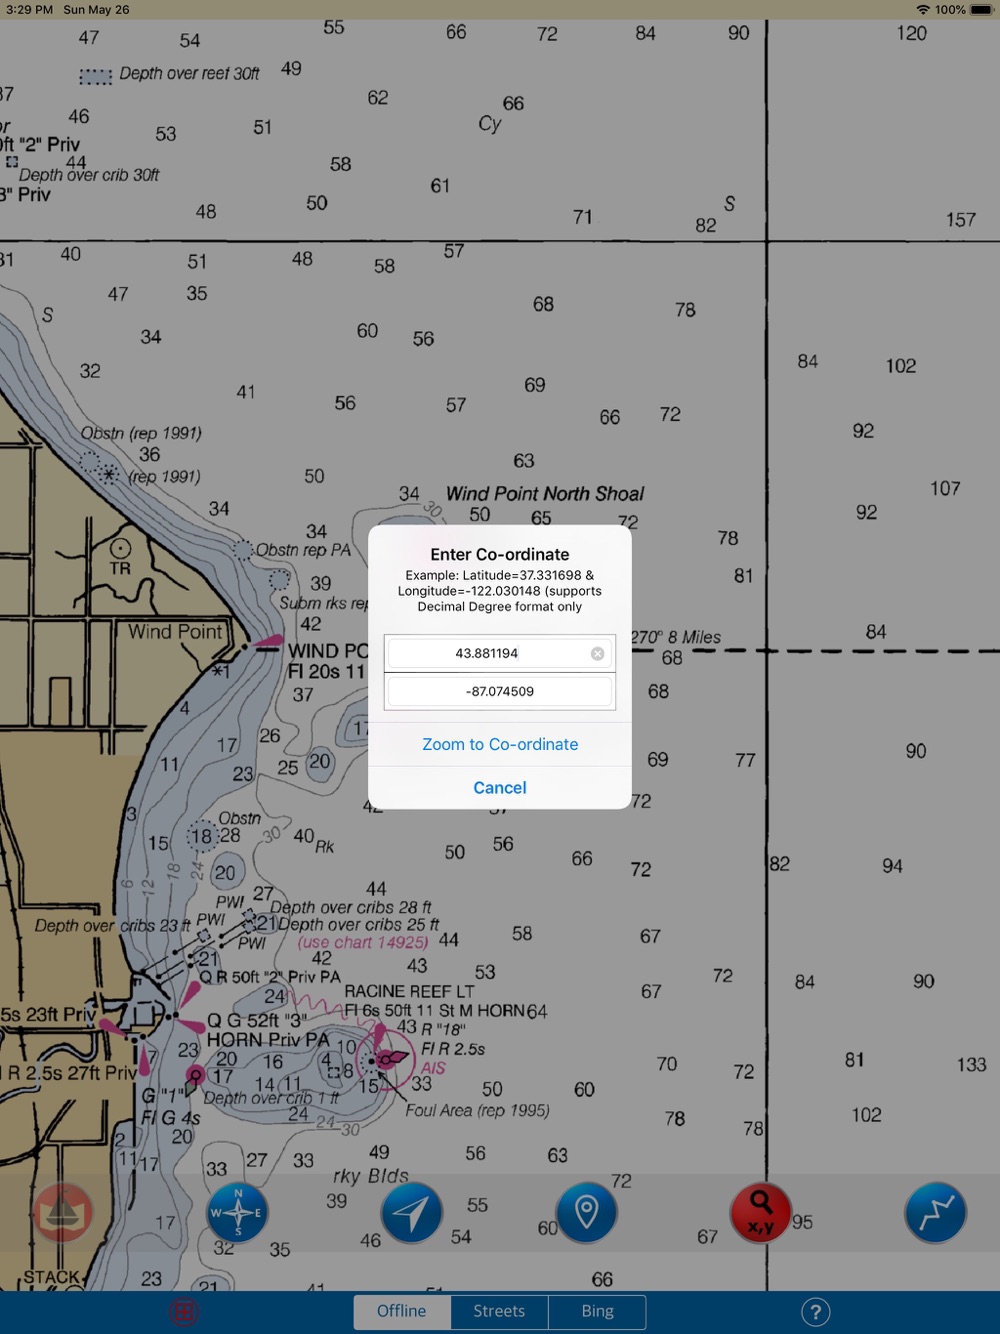Image resolution: width=1000 pixels, height=1334 pixels.
Task: Switch to the Bing map tab
Action: (x=597, y=1311)
